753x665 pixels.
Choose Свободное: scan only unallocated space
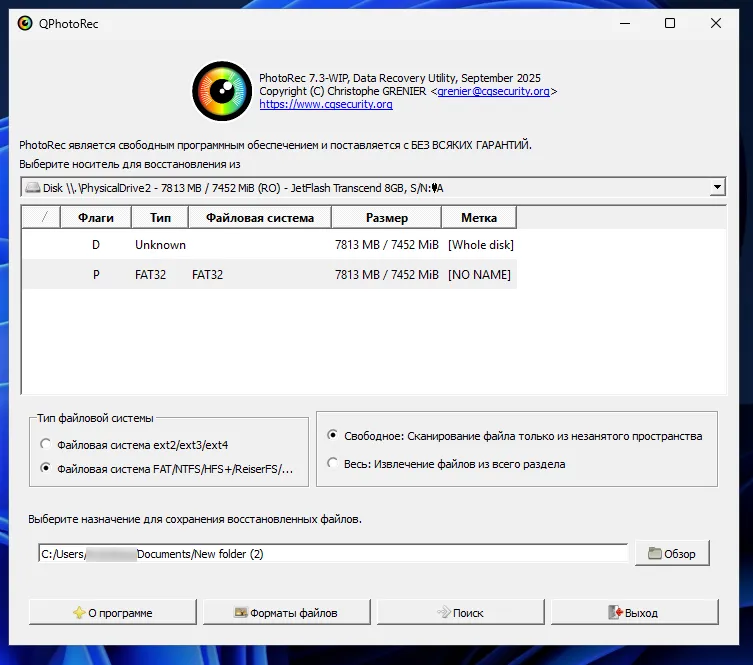[x=332, y=436]
